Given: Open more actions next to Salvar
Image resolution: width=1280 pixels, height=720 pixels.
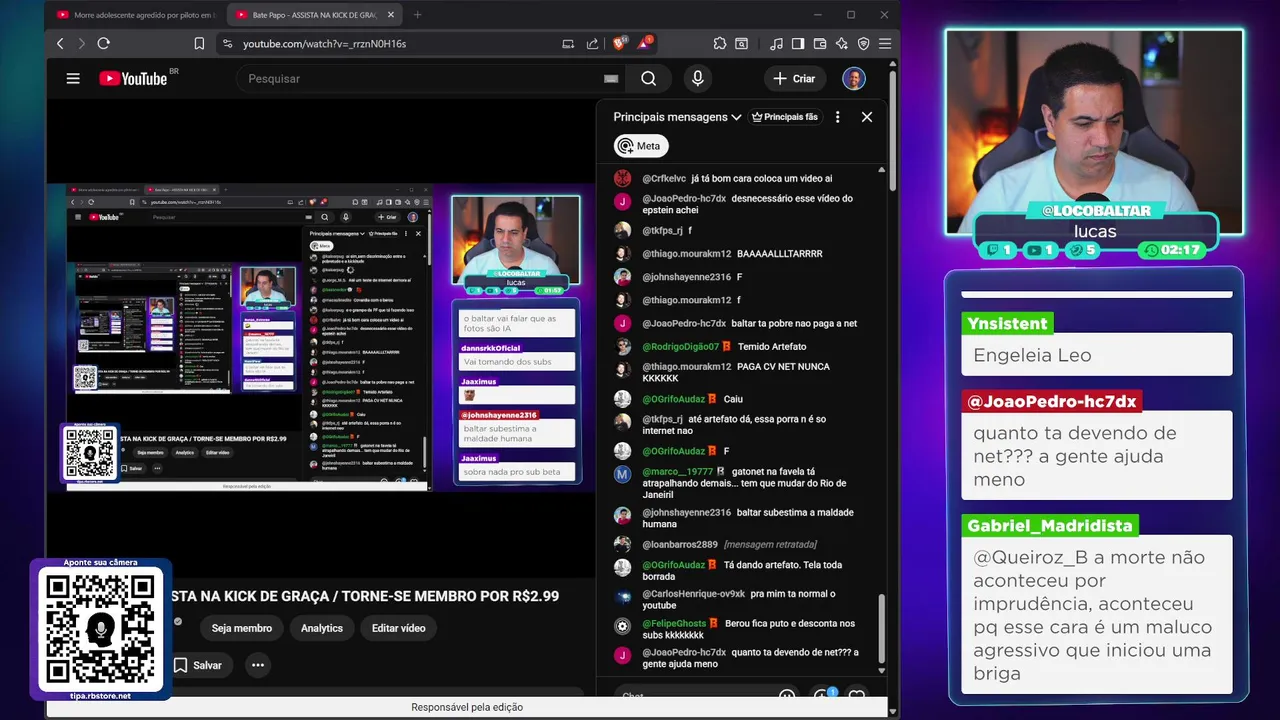Looking at the screenshot, I should [258, 665].
